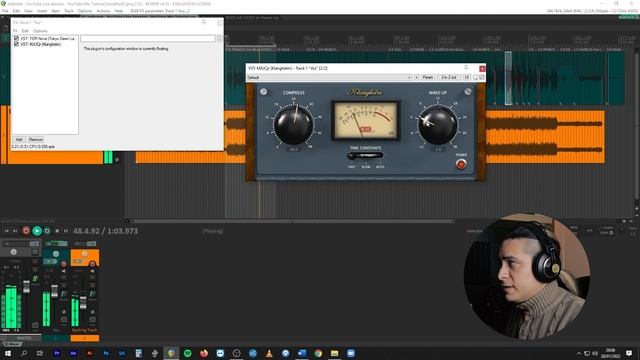Click the top-left screw icon on MJUCjr
640x360 pixels.
(264, 92)
